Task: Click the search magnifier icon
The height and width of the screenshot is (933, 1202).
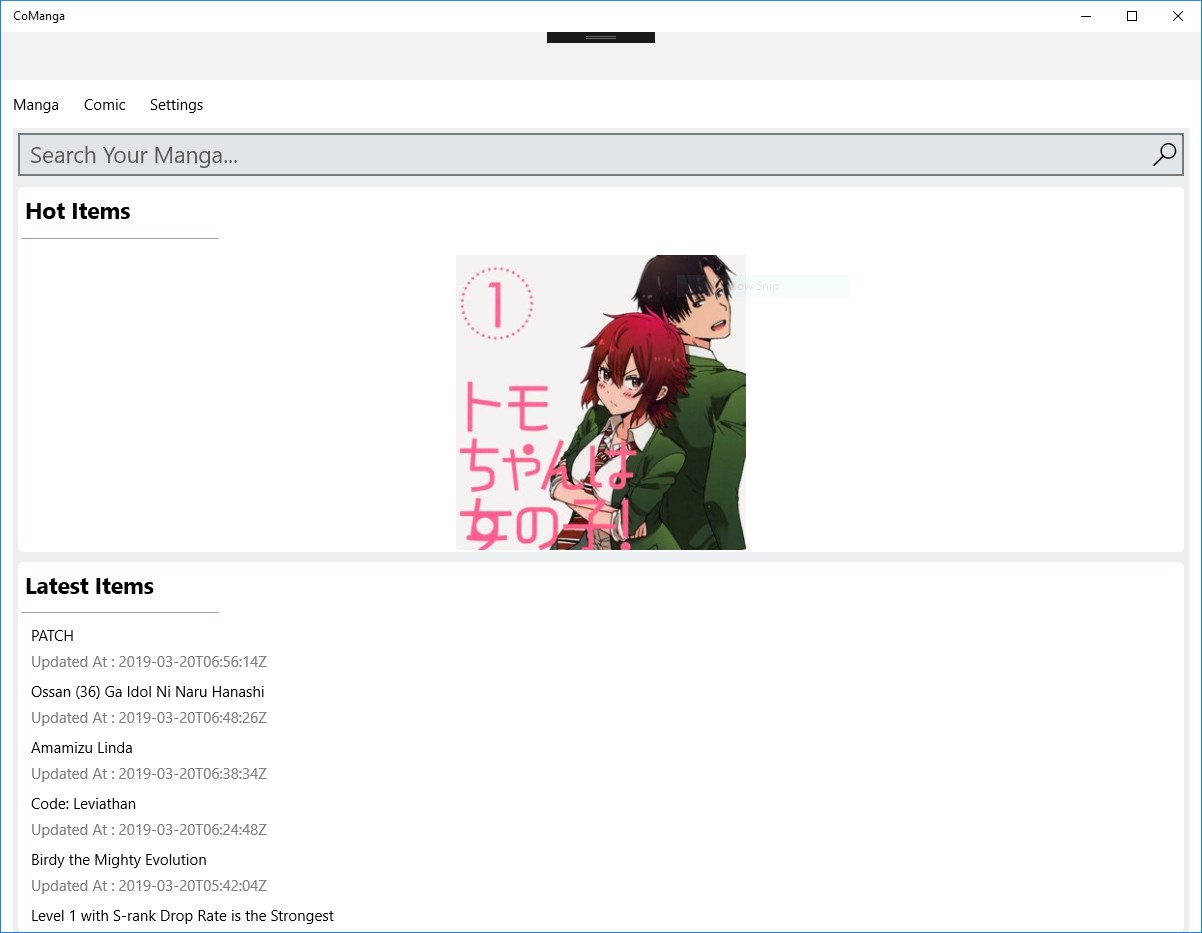Action: (x=1164, y=155)
